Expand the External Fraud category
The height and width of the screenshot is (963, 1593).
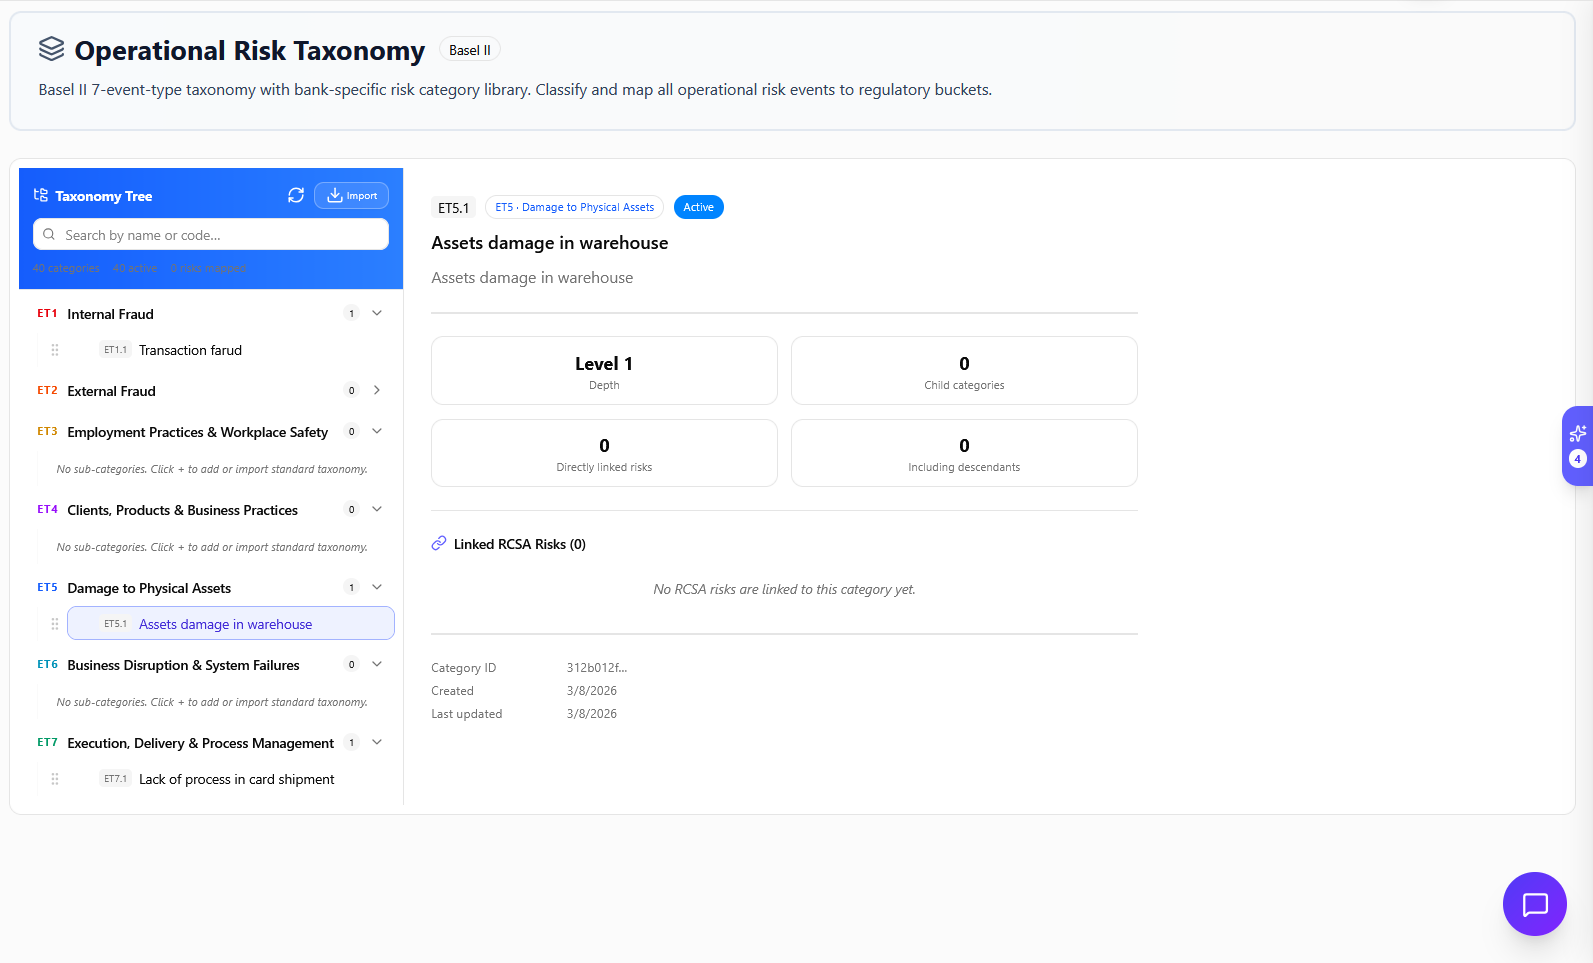377,390
